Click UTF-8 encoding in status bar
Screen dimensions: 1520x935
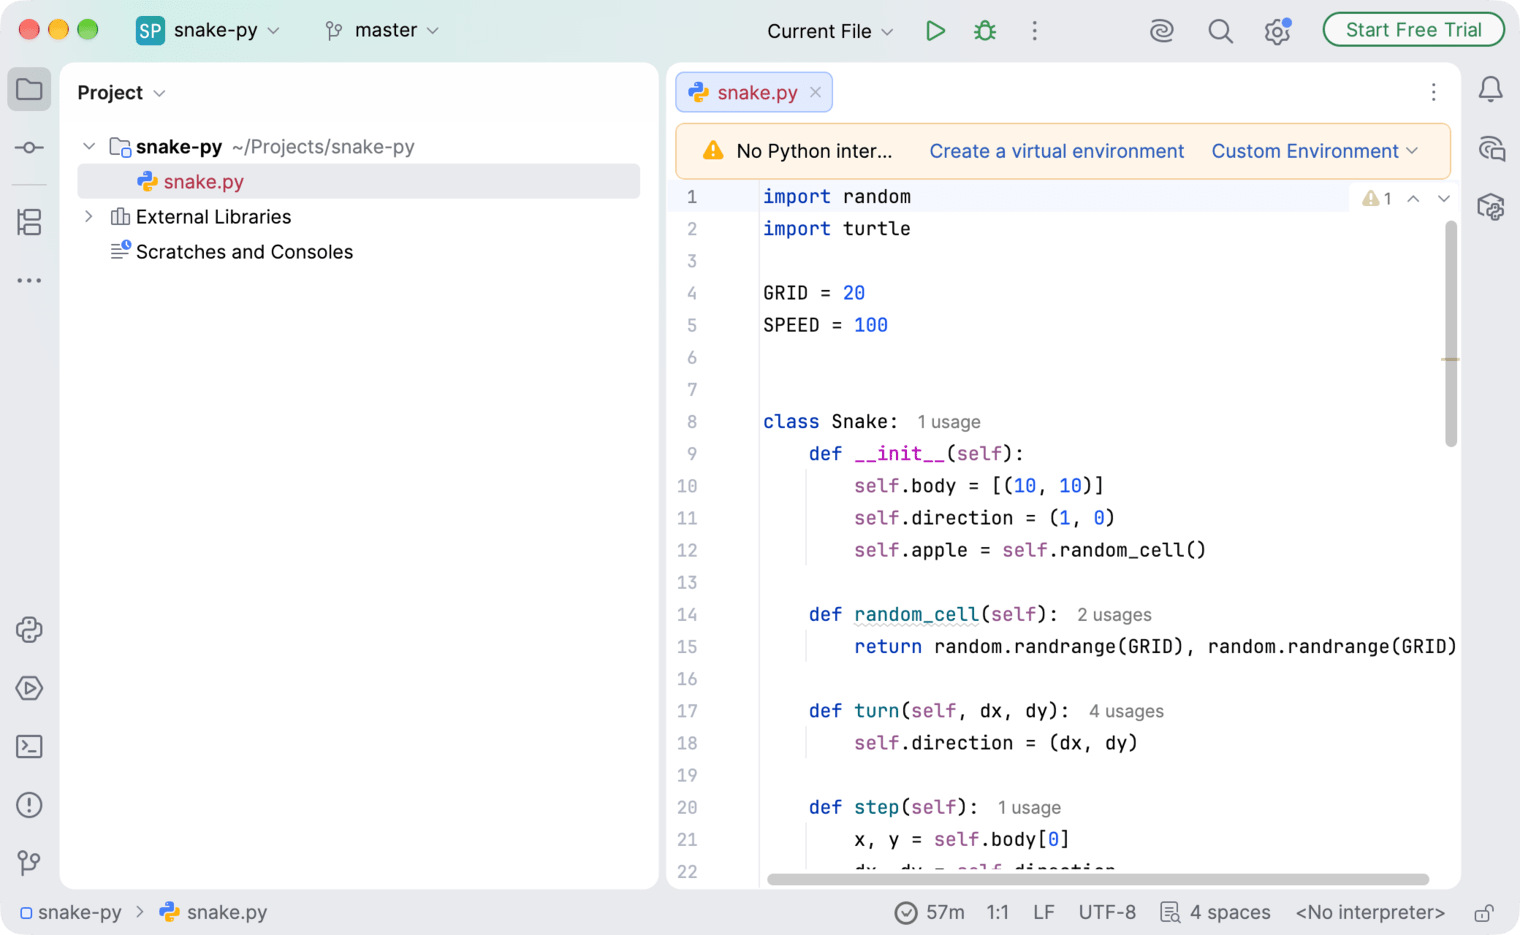point(1107,912)
